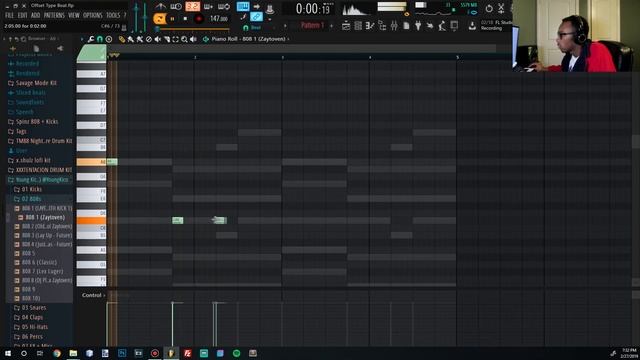Adjust the main volume slider

coord(136,16)
